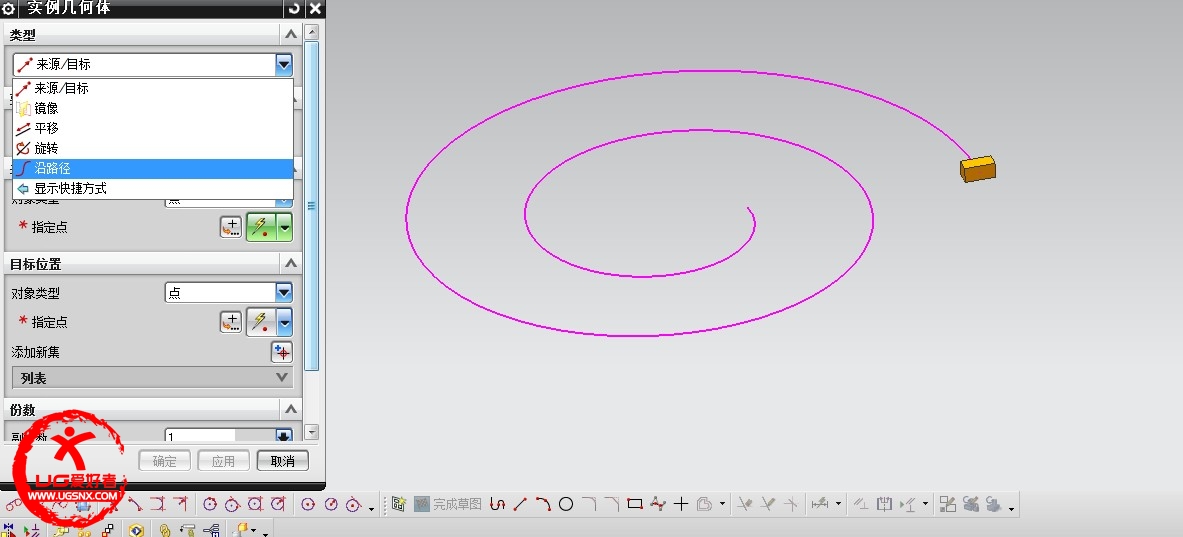Open 目标位置 指定点 snap type arrow
The height and width of the screenshot is (537, 1183).
click(284, 323)
